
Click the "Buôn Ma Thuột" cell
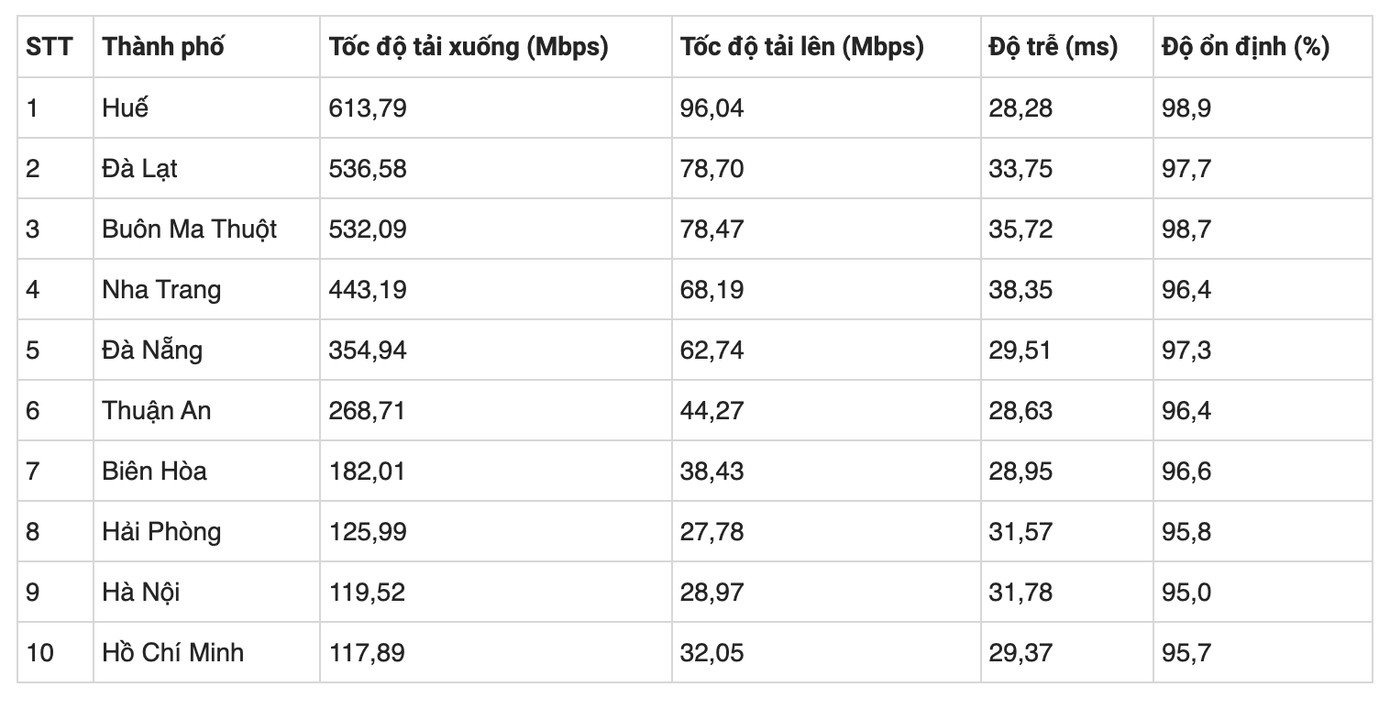point(189,229)
